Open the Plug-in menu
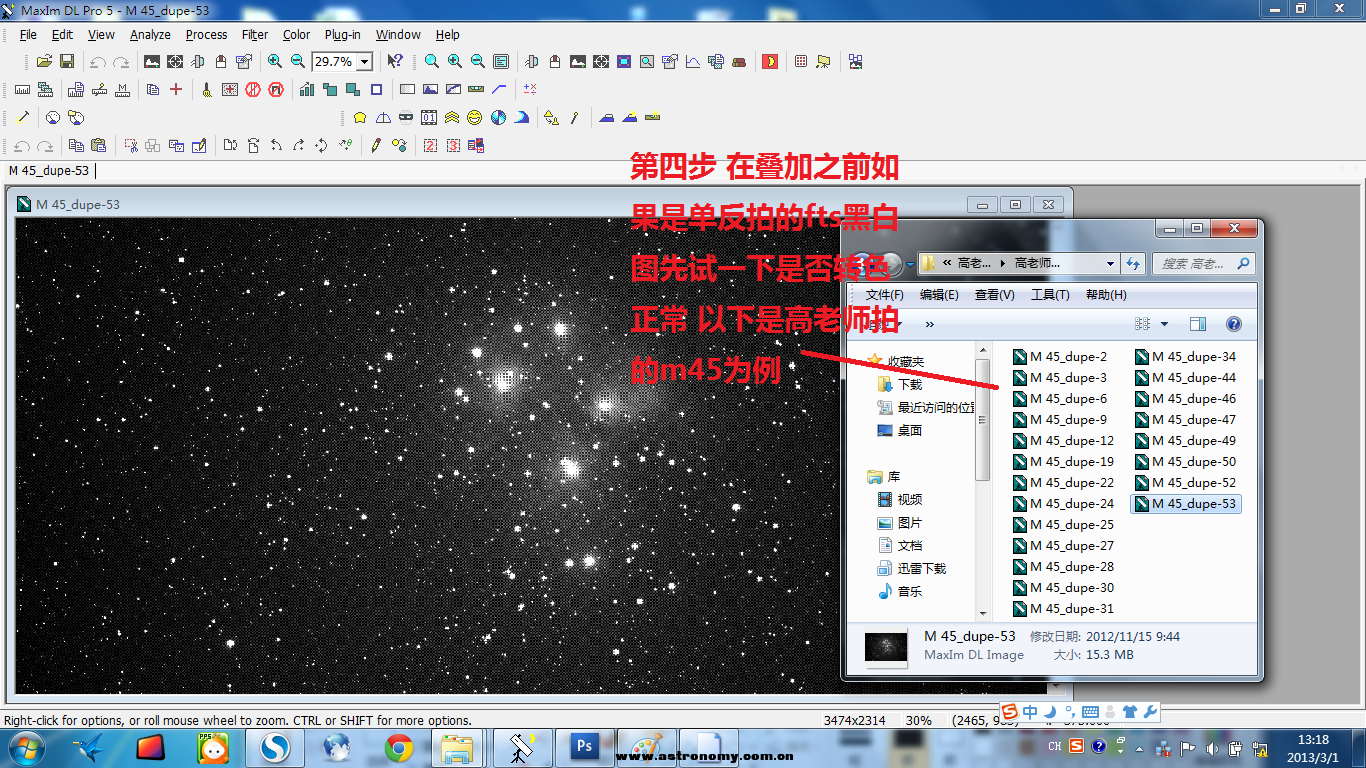Viewport: 1366px width, 768px height. click(342, 34)
